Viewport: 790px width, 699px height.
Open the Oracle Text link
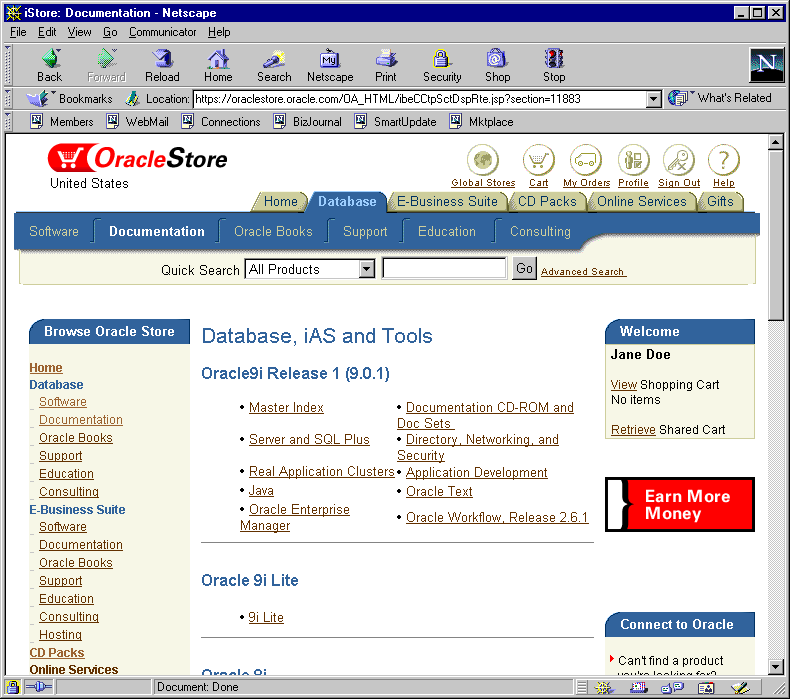(x=439, y=491)
